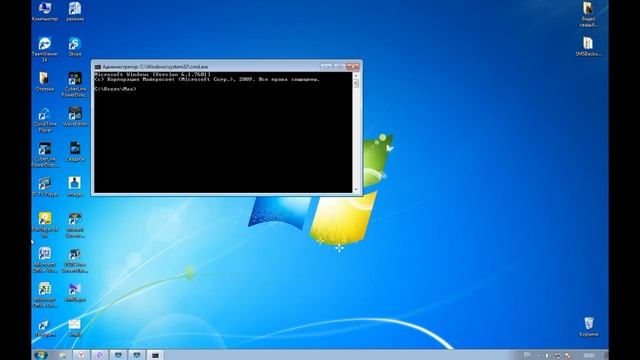
Task: Open the Viber taskbar button
Action: pos(100,355)
